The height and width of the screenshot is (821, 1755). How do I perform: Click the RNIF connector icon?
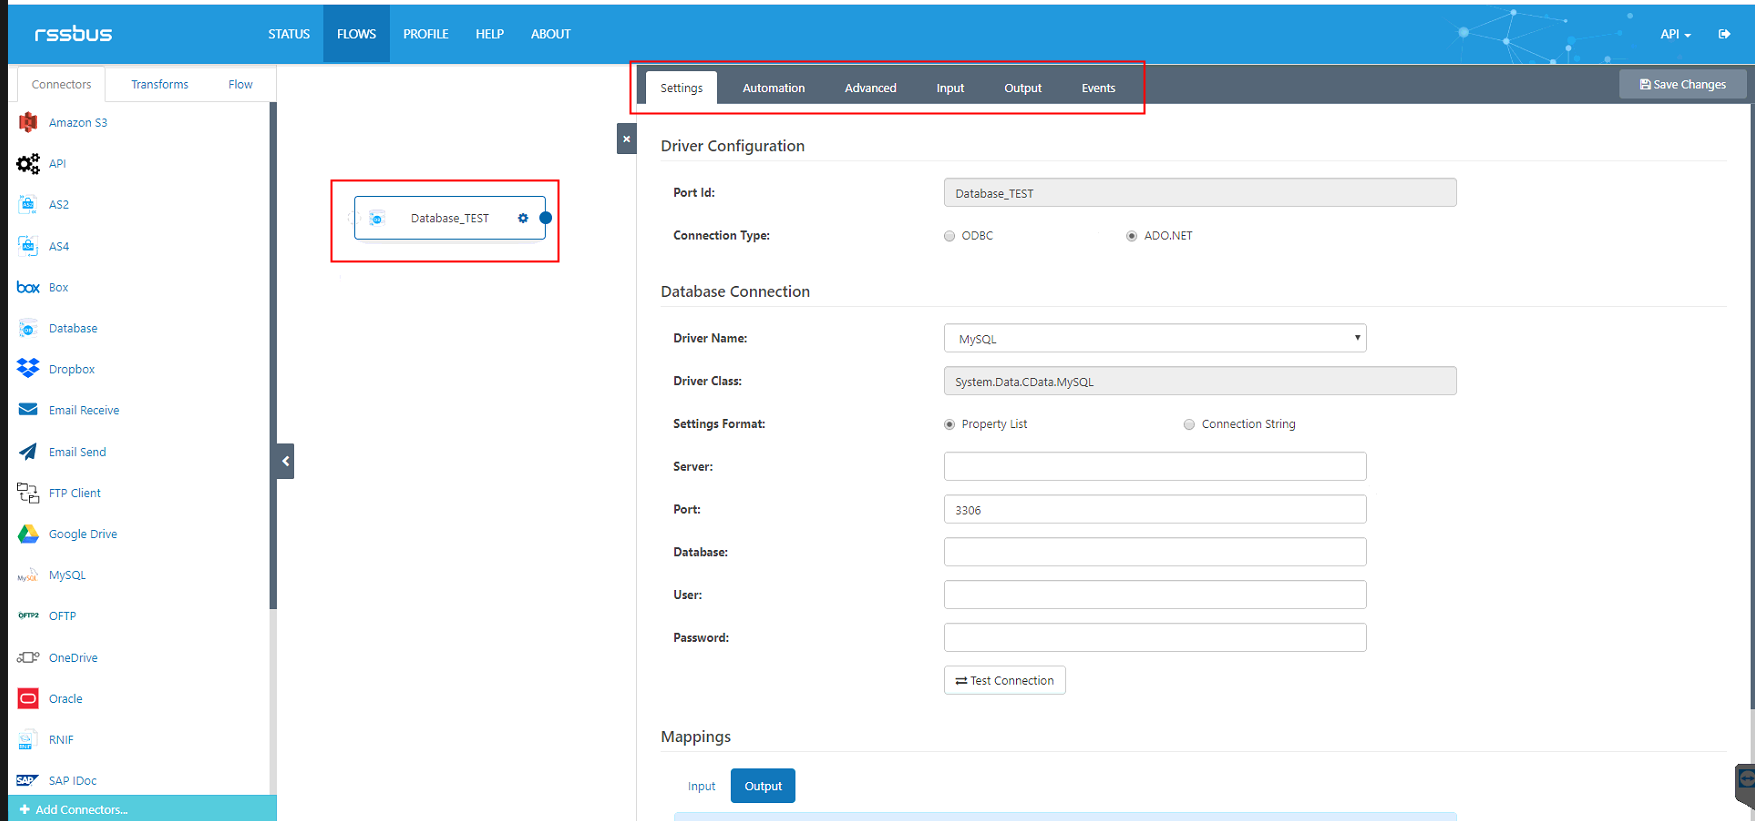(x=28, y=739)
